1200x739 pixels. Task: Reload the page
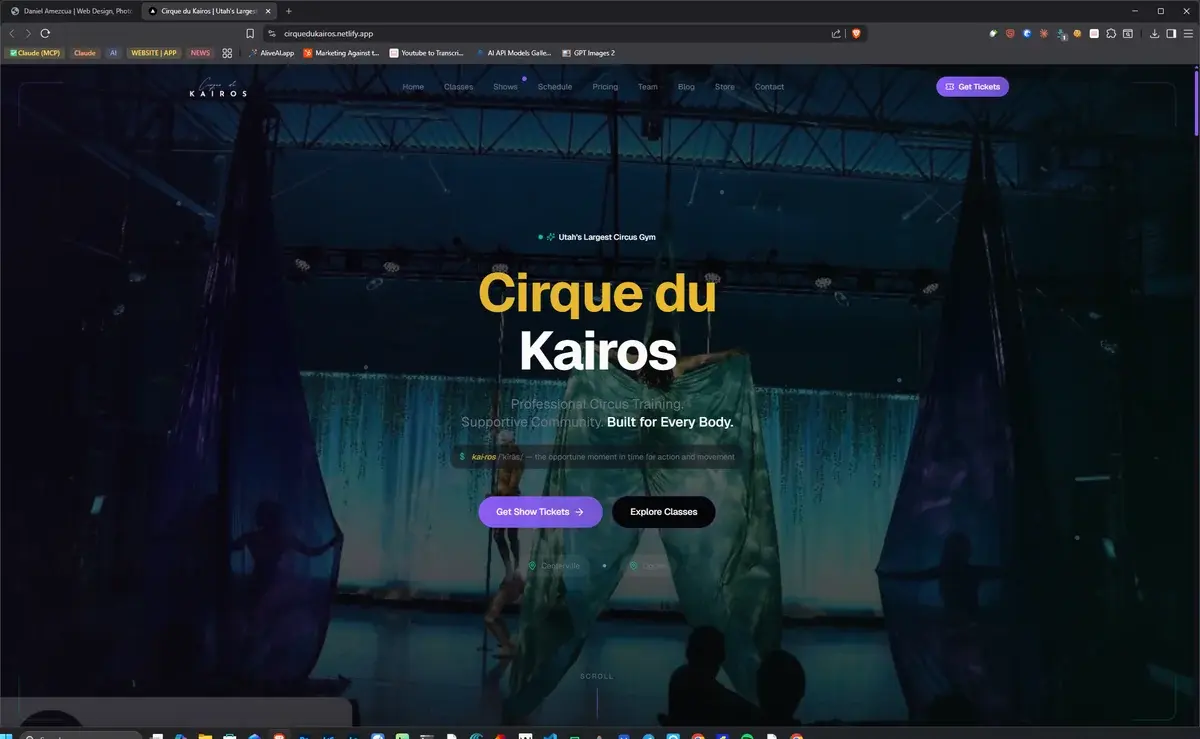tap(45, 33)
